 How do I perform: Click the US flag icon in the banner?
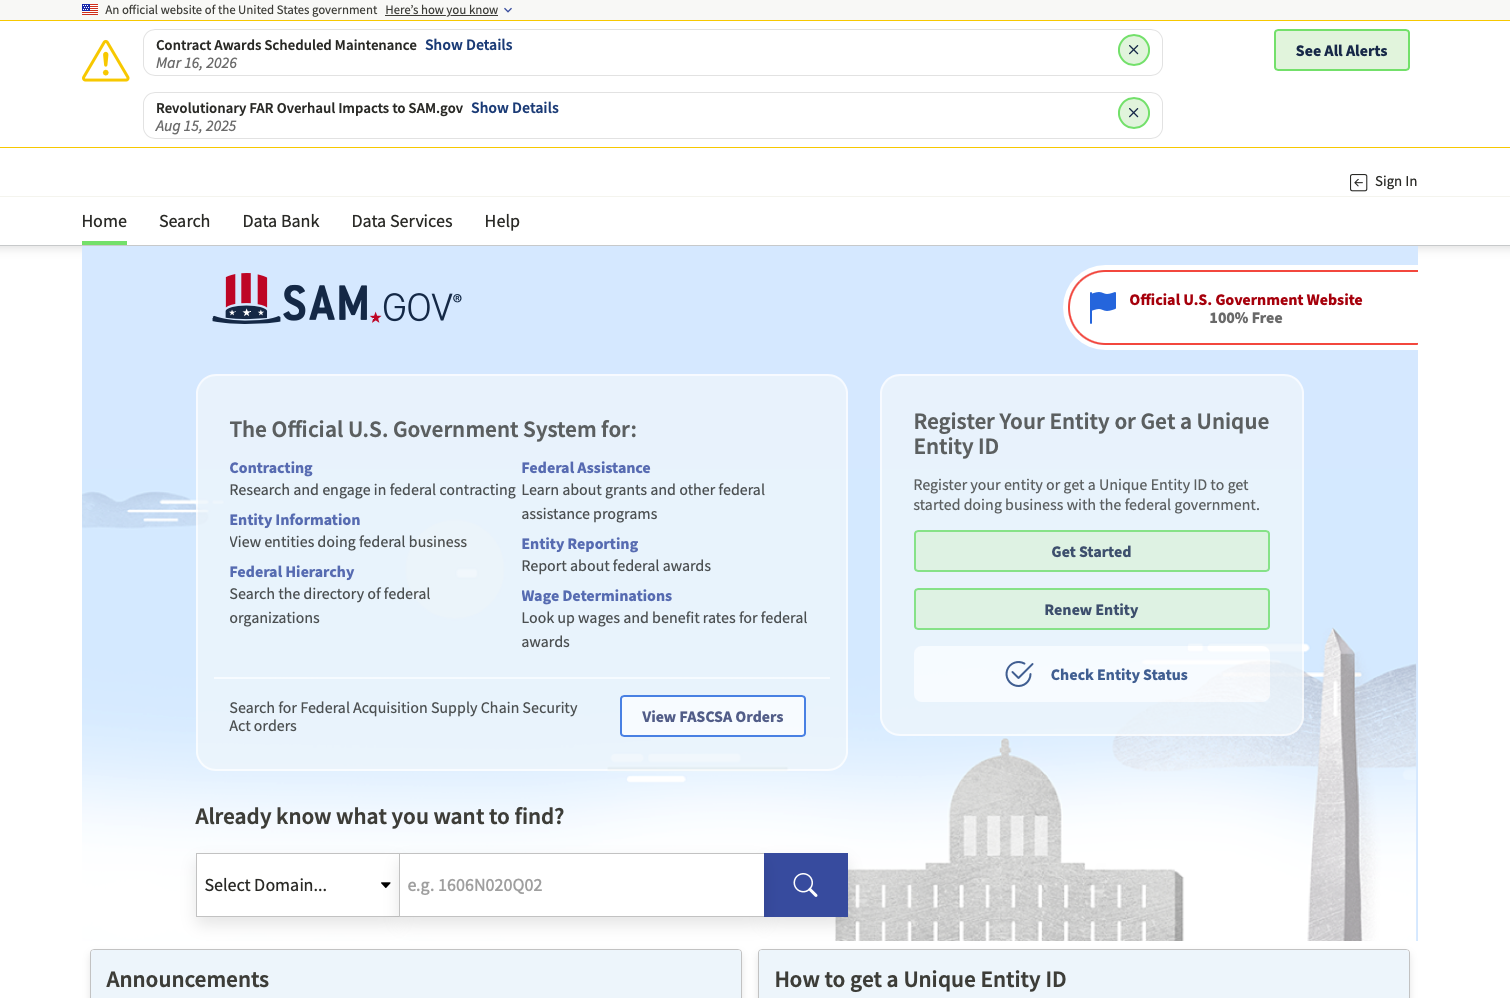click(x=90, y=10)
